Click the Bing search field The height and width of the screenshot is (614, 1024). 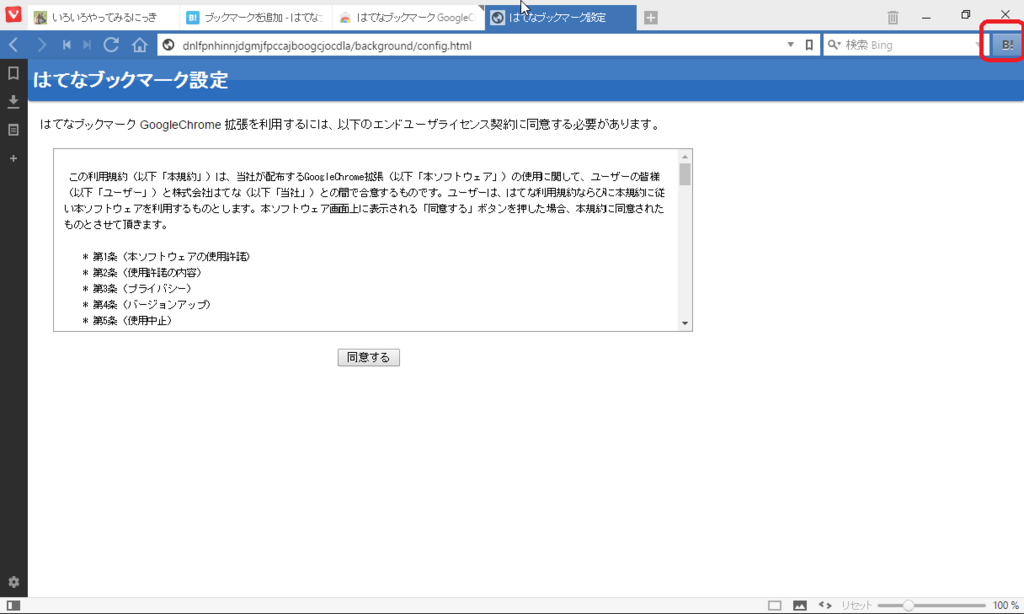click(x=908, y=45)
